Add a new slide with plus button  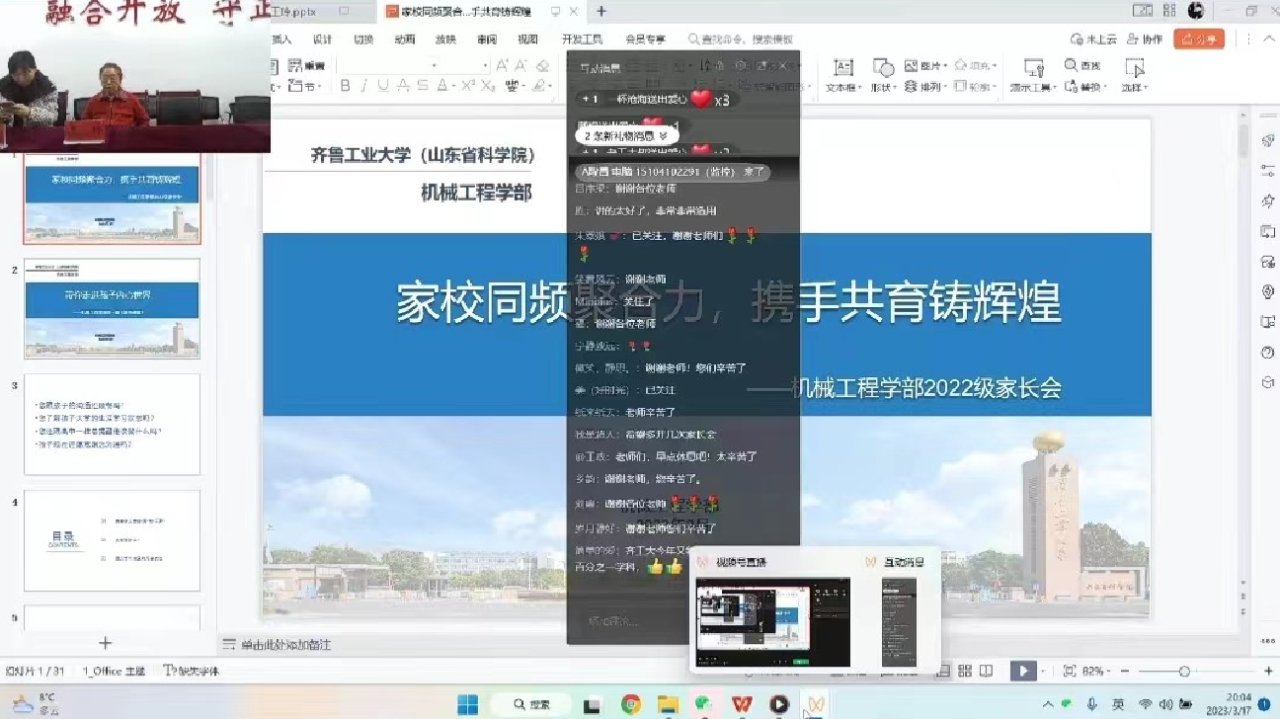pos(105,643)
